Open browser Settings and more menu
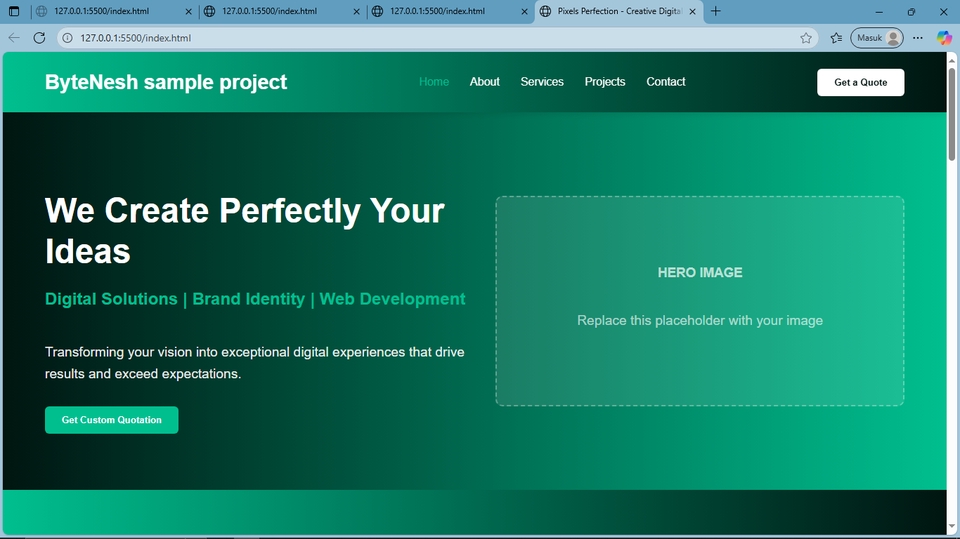960x539 pixels. pyautogui.click(x=917, y=38)
